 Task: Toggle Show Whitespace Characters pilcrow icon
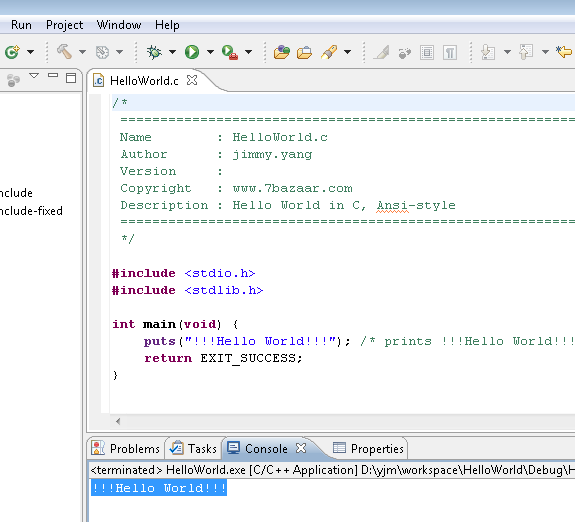coord(450,52)
